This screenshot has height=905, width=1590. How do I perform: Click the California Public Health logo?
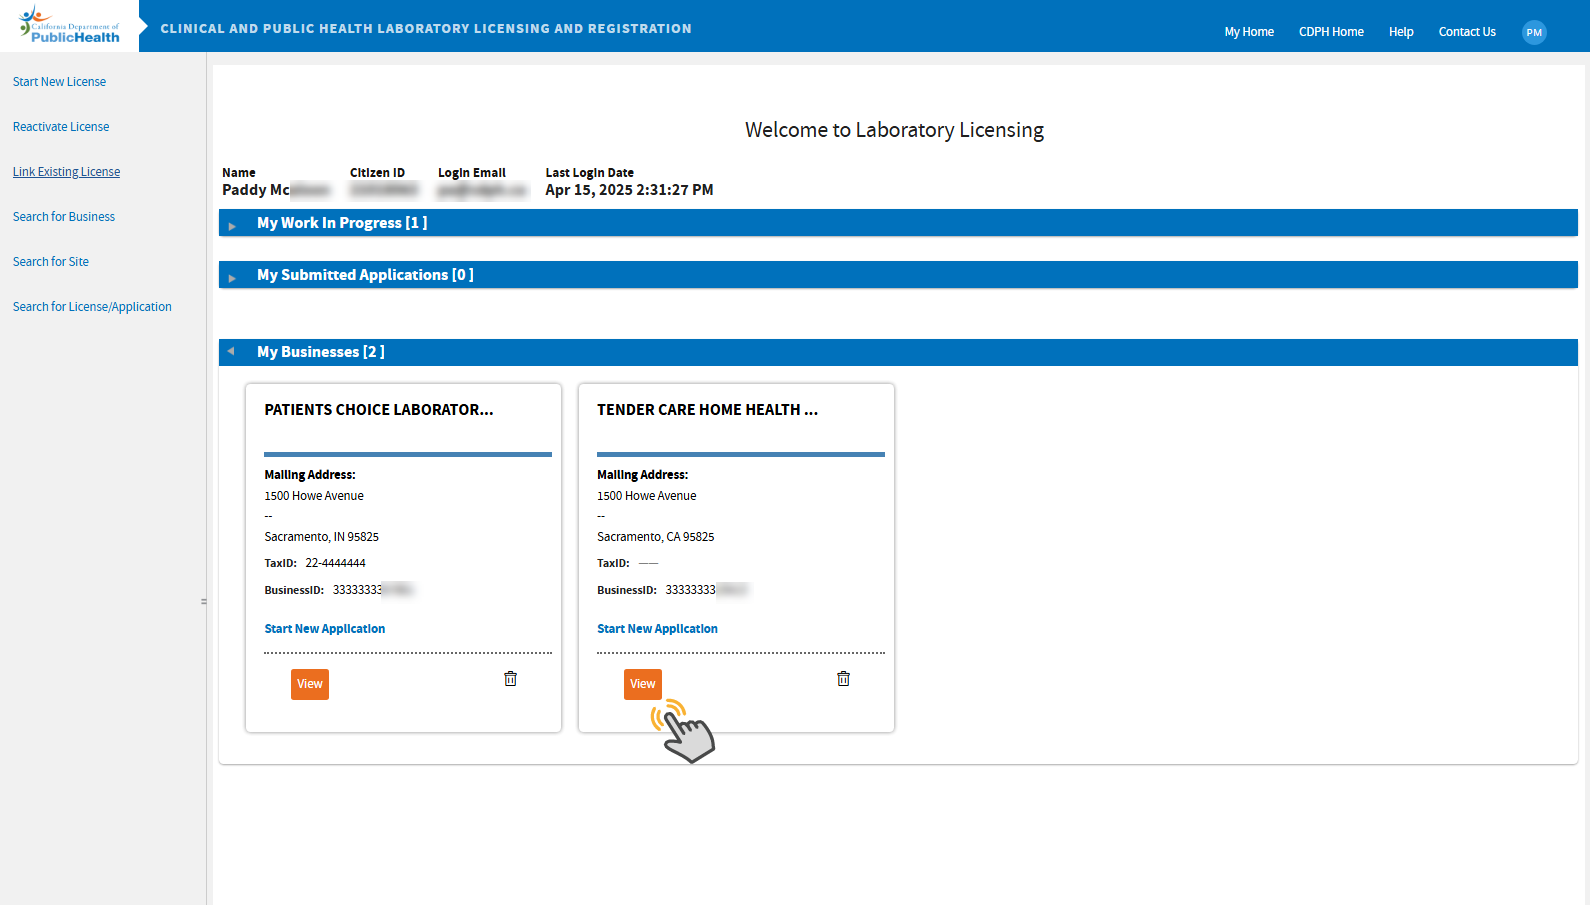(x=69, y=26)
